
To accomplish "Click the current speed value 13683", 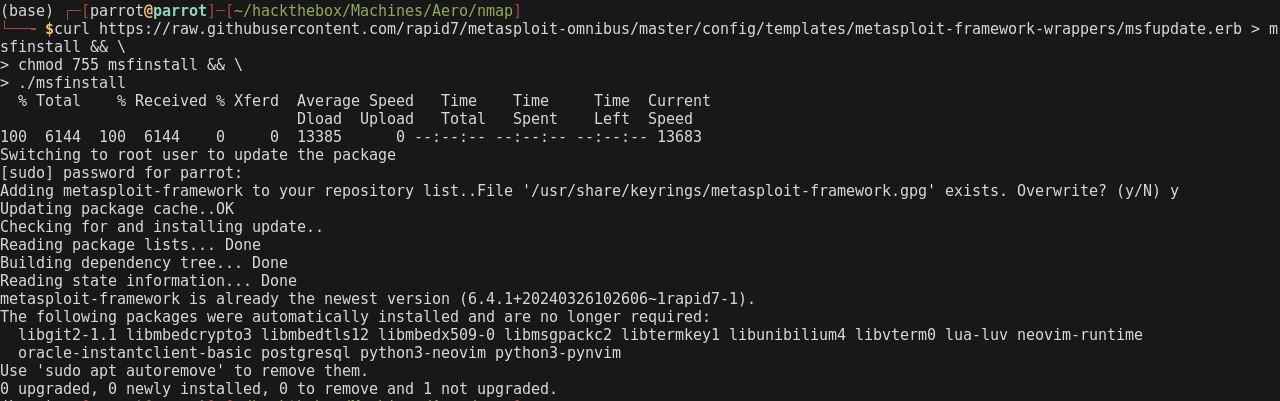I will pyautogui.click(x=679, y=136).
